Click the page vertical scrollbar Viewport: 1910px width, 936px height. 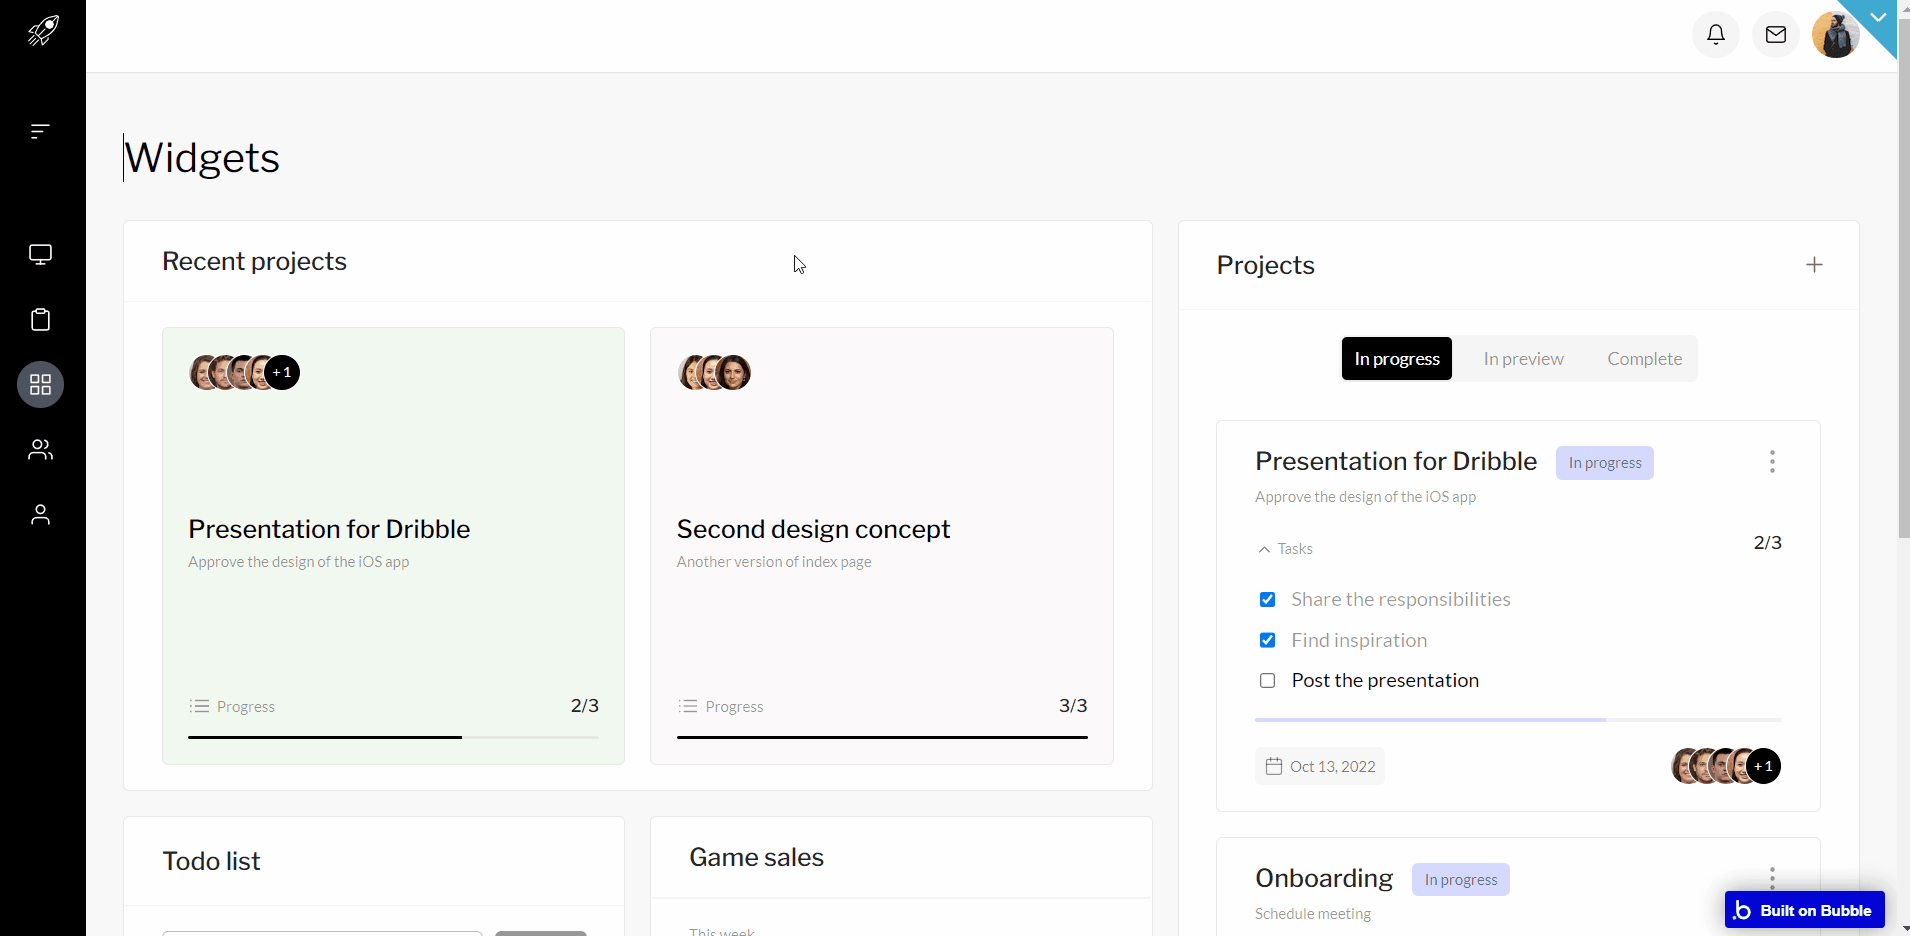point(1904,280)
